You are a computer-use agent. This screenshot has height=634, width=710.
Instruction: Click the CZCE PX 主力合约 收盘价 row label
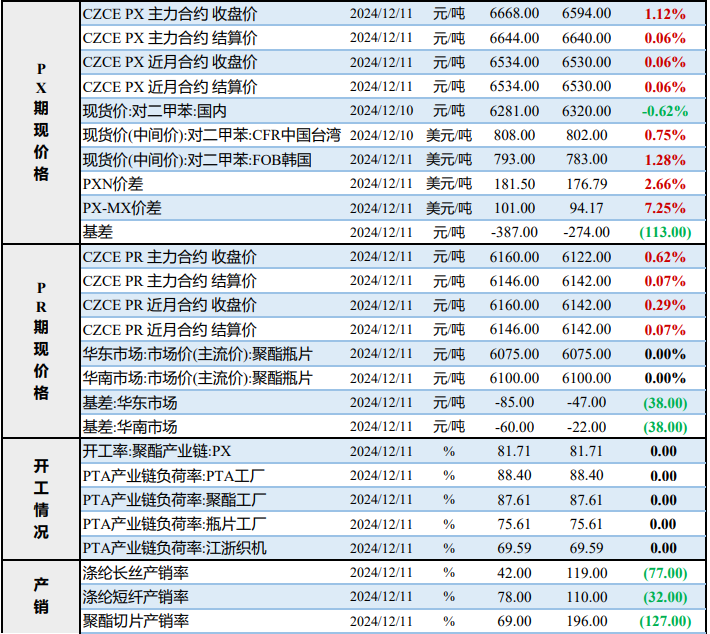click(169, 14)
